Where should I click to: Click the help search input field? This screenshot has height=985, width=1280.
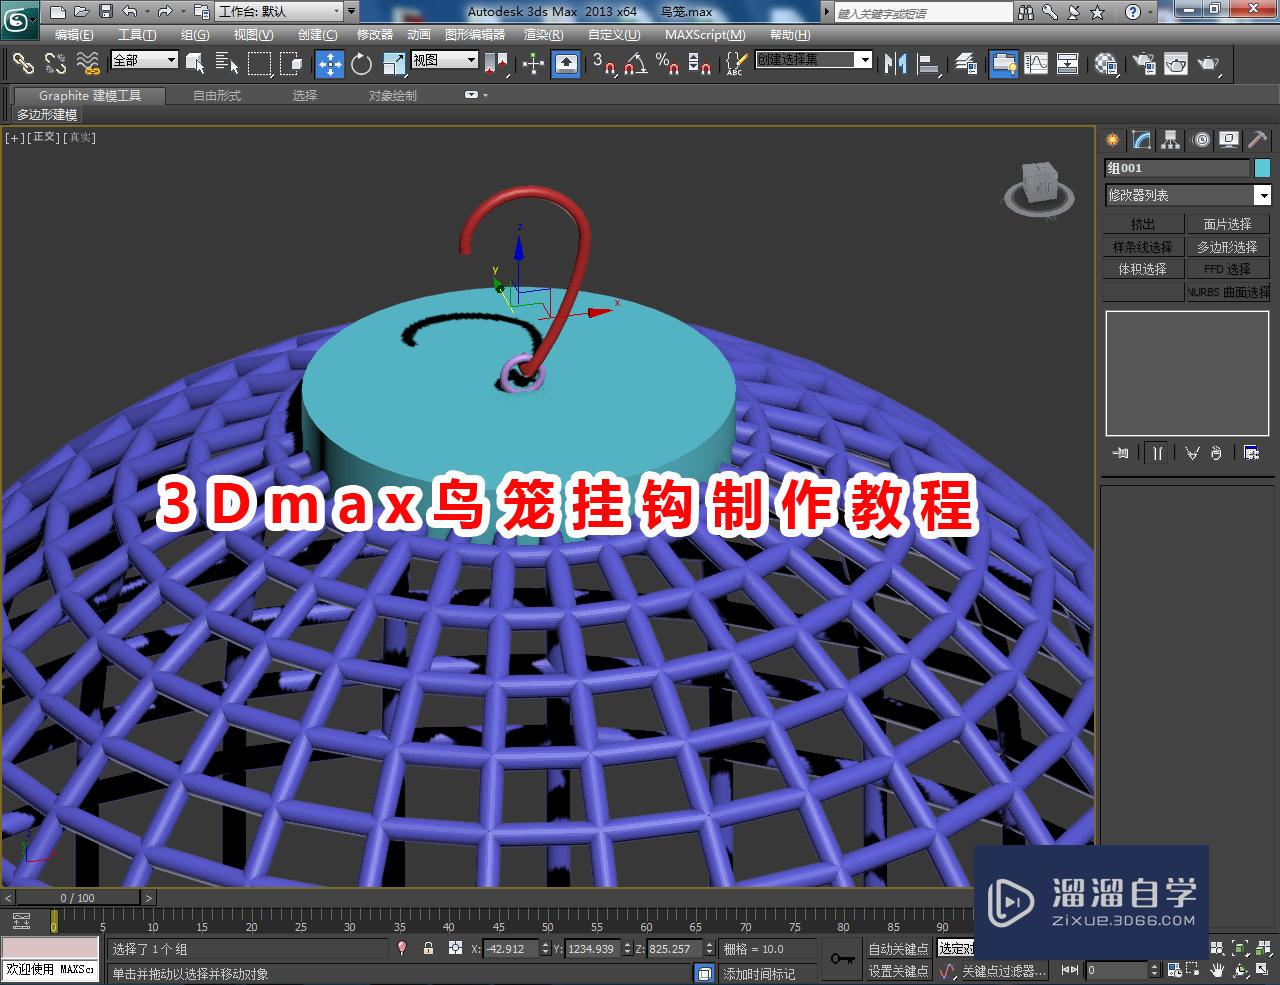point(924,13)
